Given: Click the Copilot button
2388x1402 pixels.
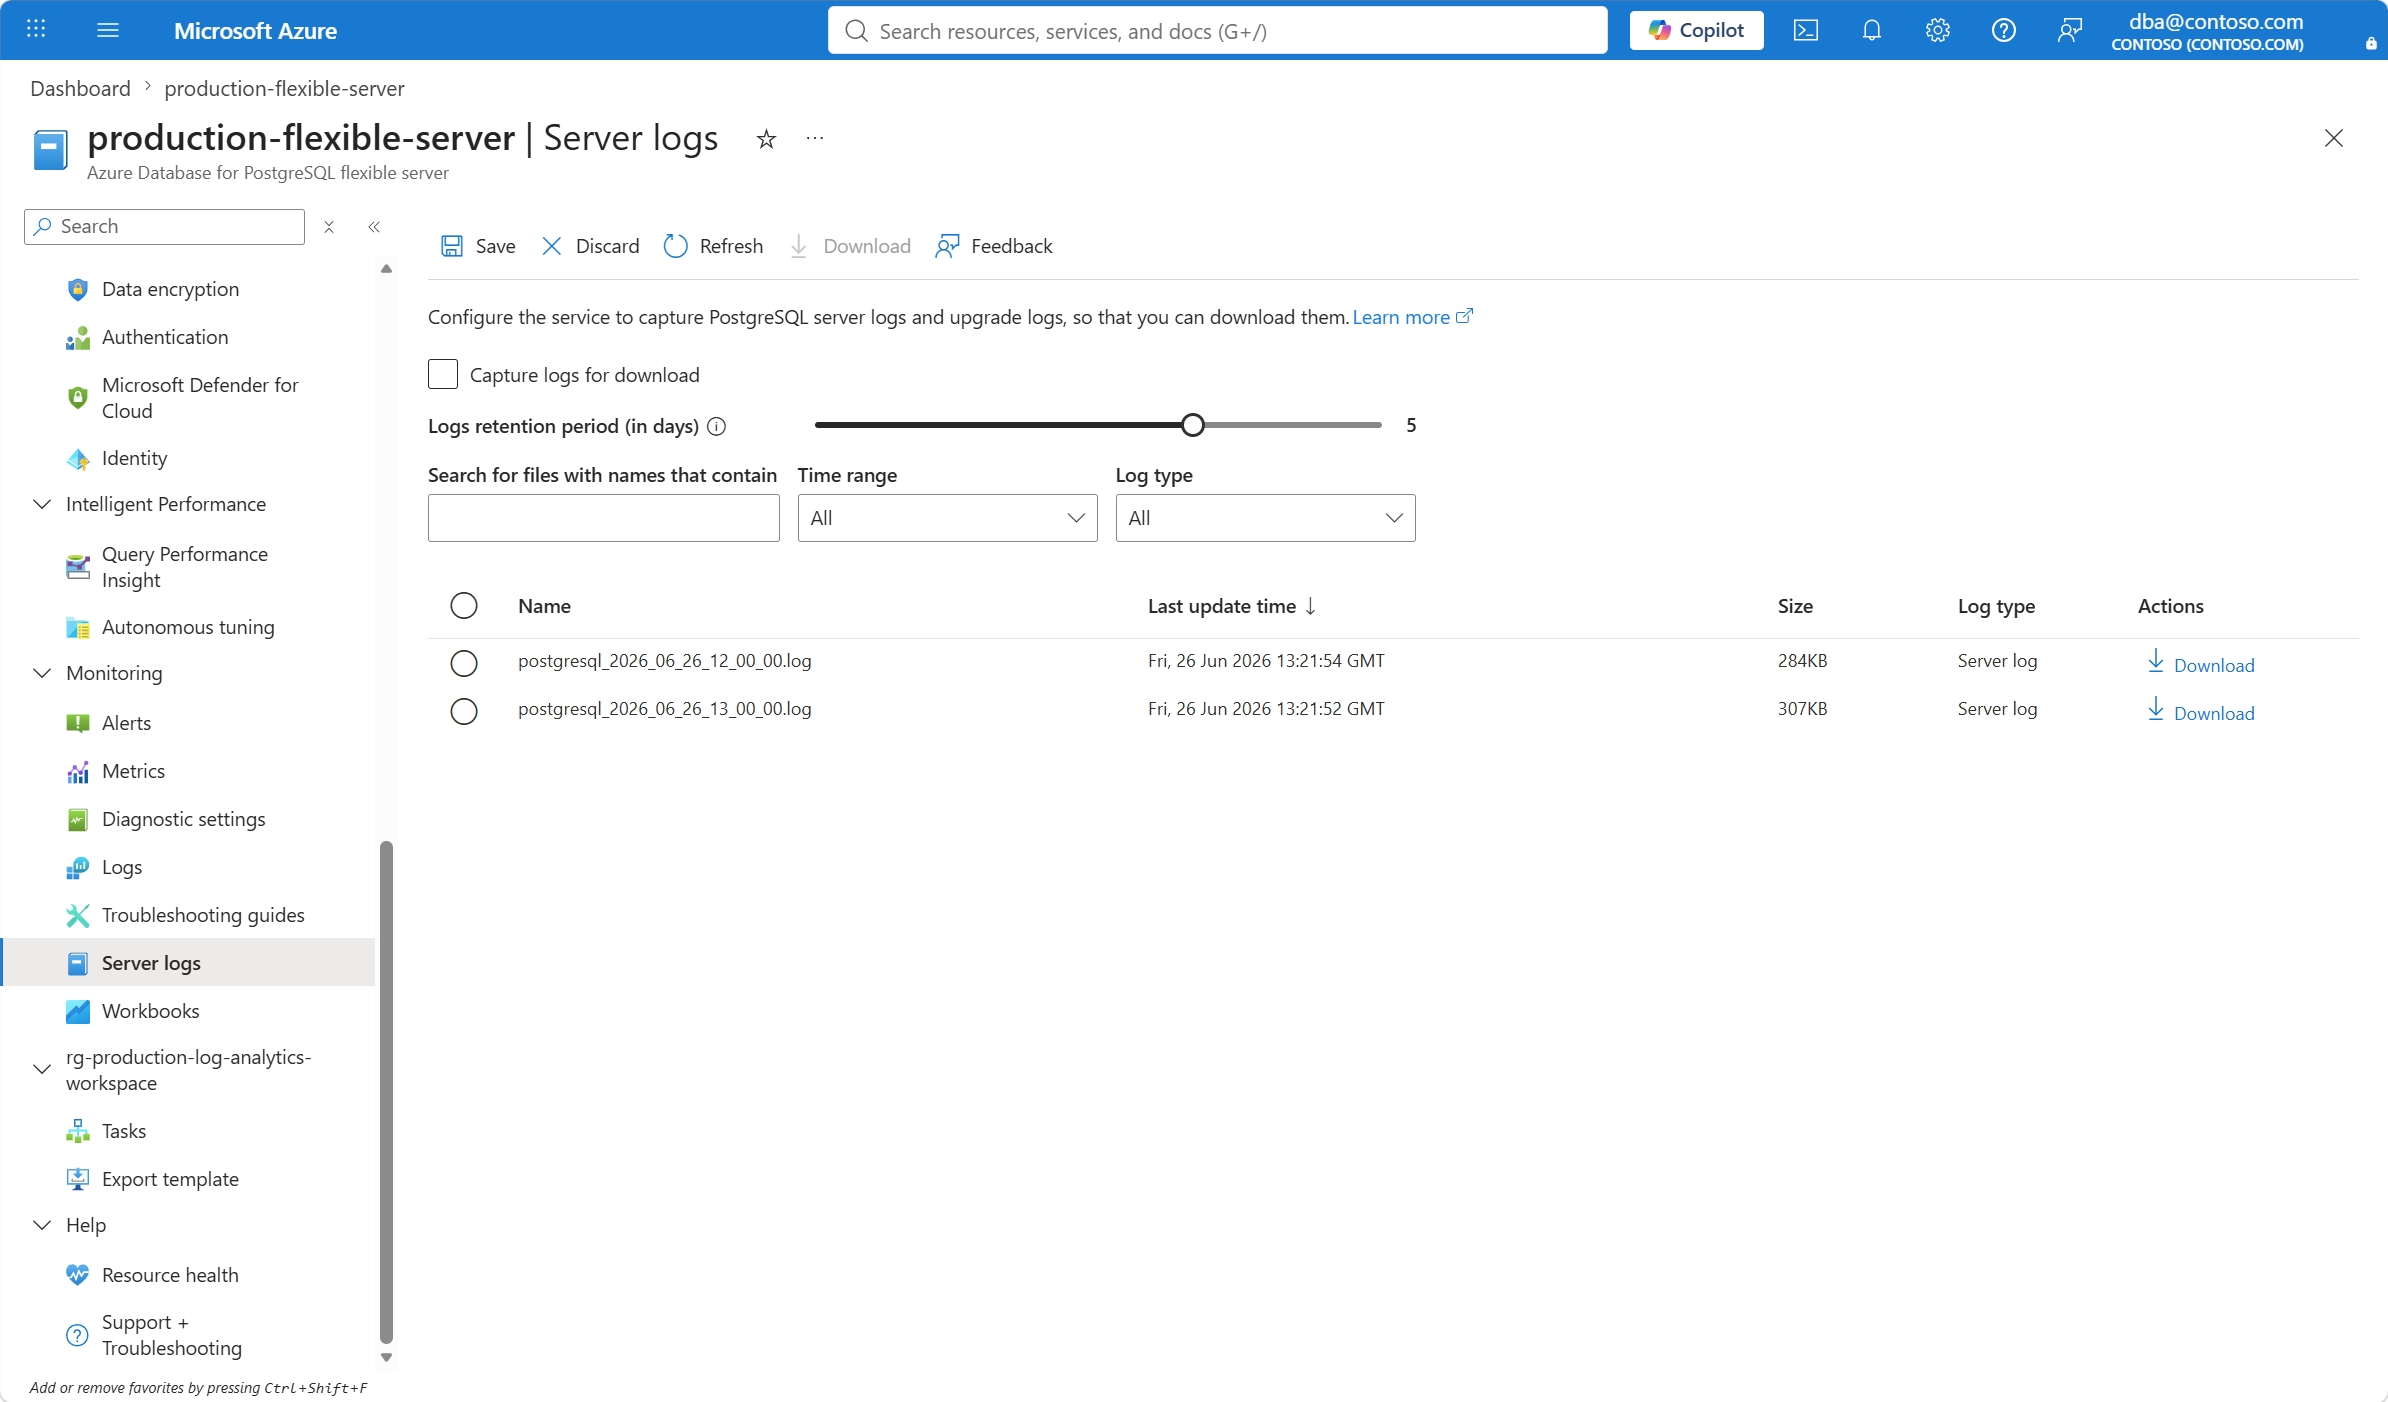Looking at the screenshot, I should tap(1696, 30).
